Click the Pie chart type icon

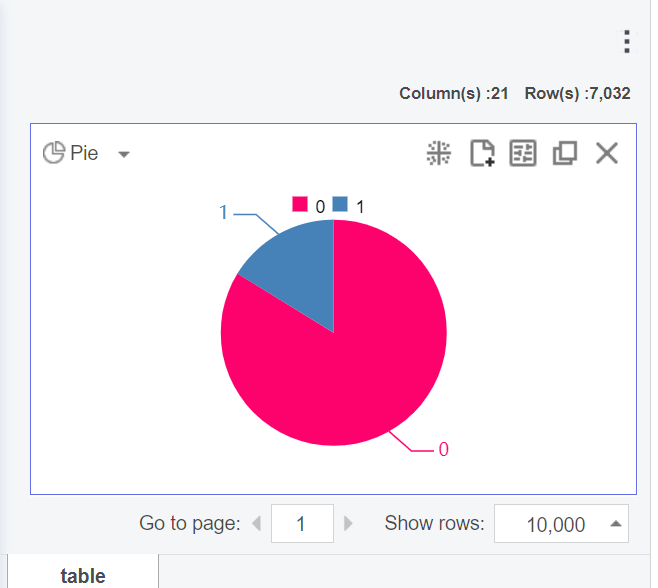pyautogui.click(x=54, y=152)
